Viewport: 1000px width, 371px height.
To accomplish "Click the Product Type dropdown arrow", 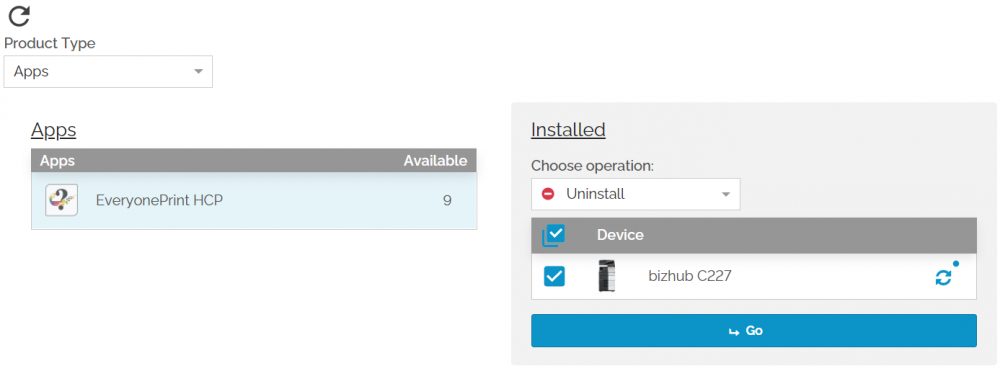I will point(198,71).
